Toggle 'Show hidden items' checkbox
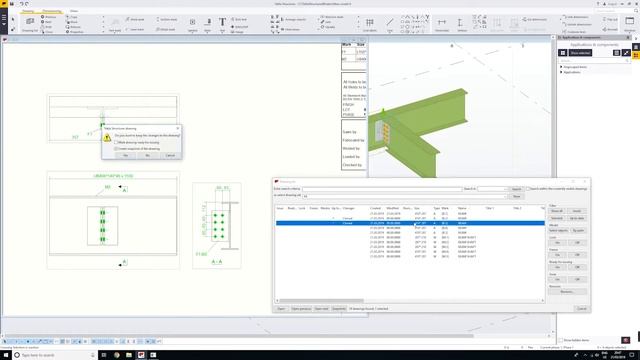This screenshot has width=640, height=360. (561, 340)
